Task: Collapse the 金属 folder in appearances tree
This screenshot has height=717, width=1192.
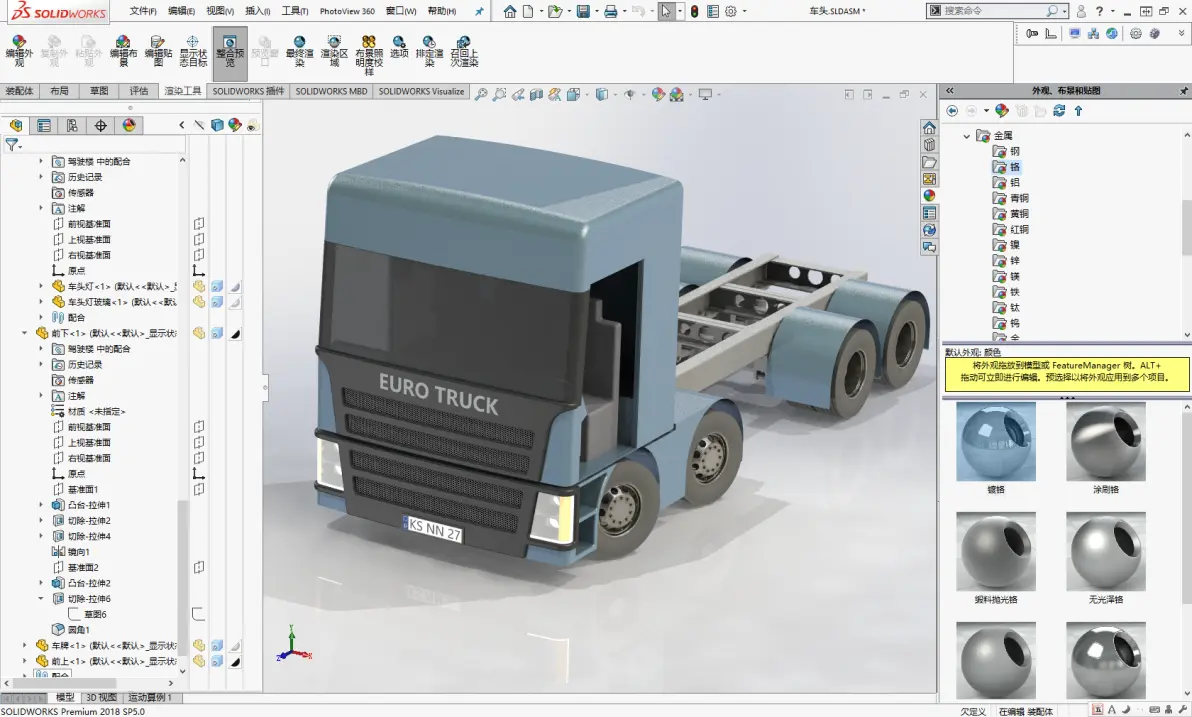Action: 966,136
